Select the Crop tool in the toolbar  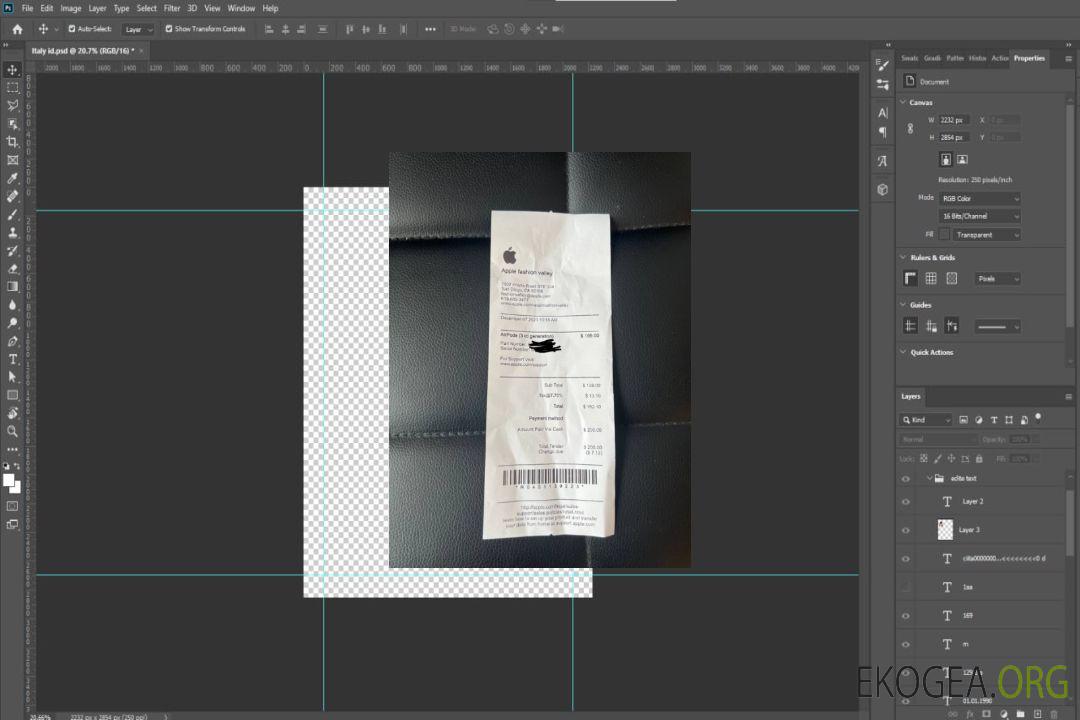13,142
